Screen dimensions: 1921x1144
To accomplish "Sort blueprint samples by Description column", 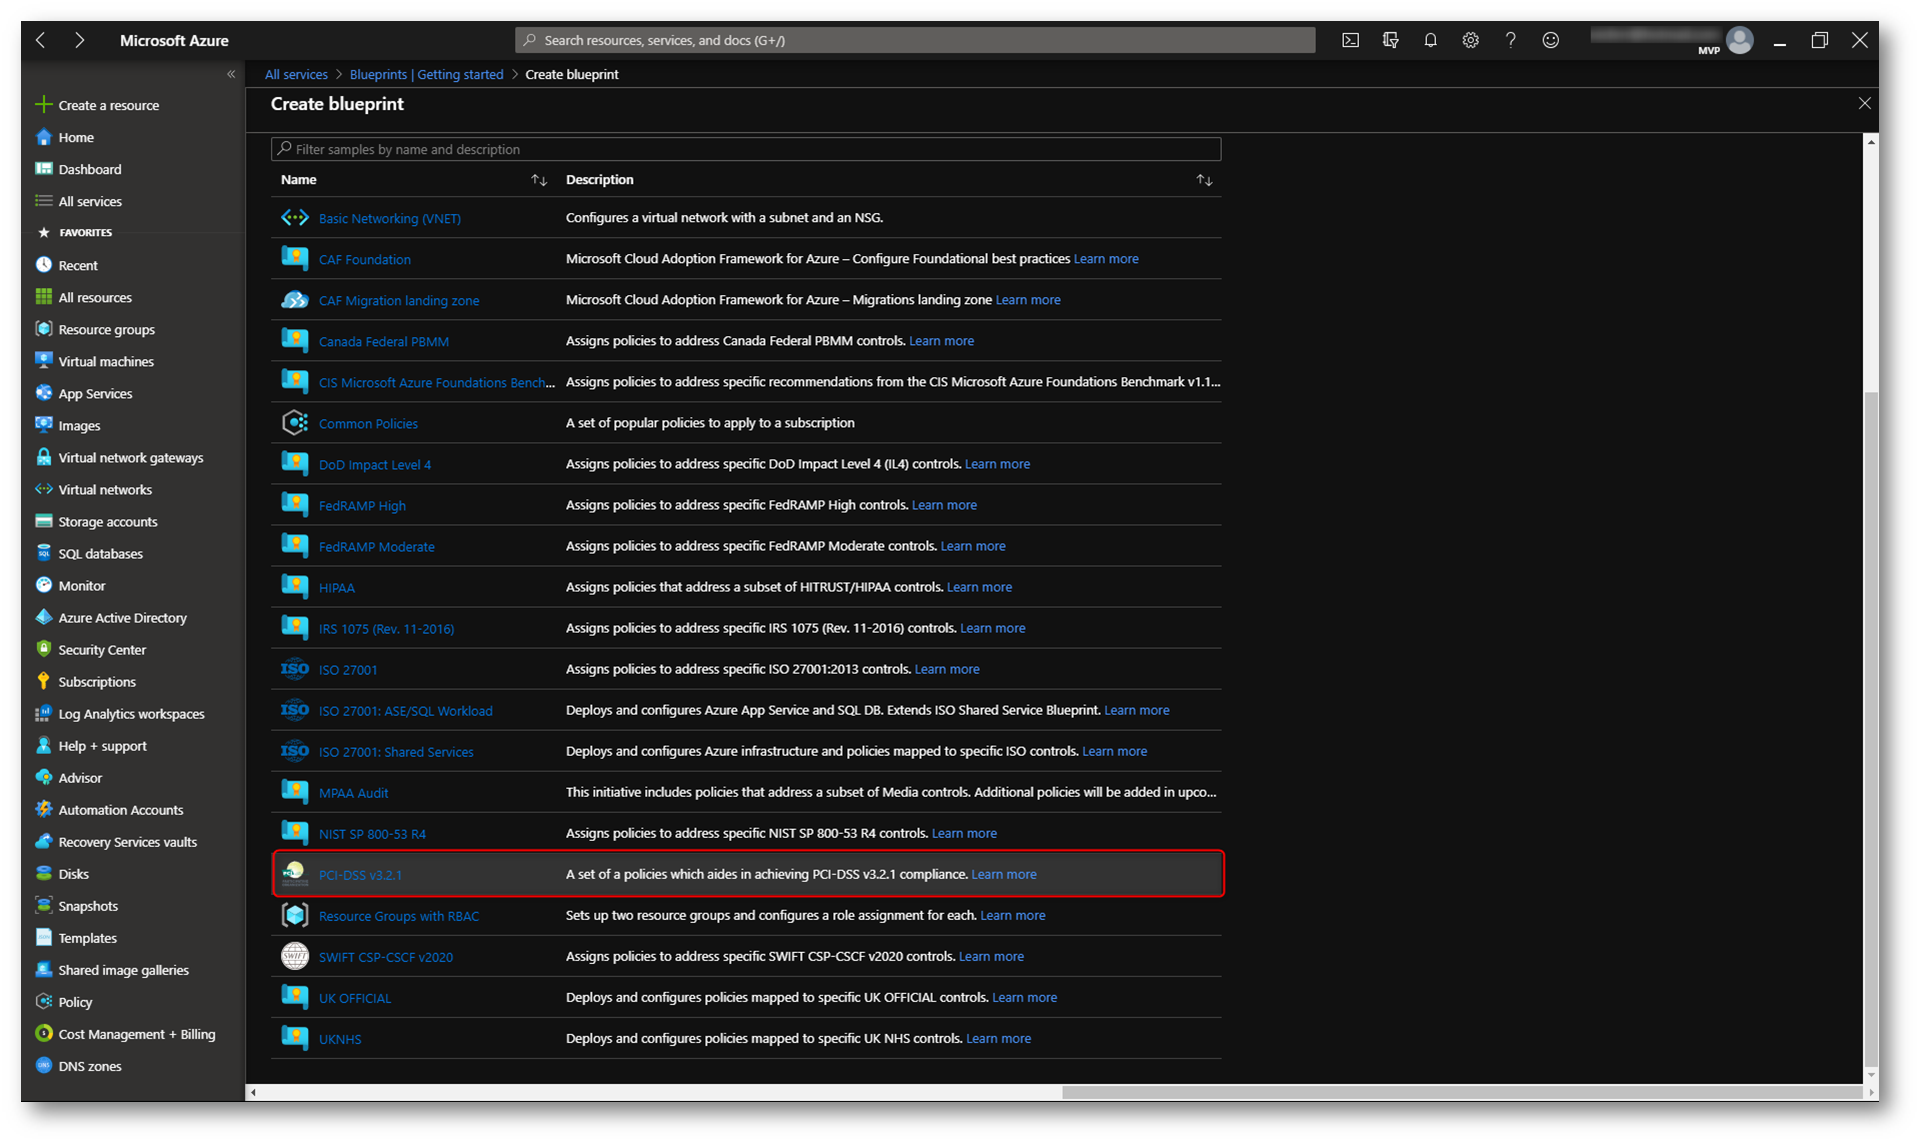I will point(1204,180).
